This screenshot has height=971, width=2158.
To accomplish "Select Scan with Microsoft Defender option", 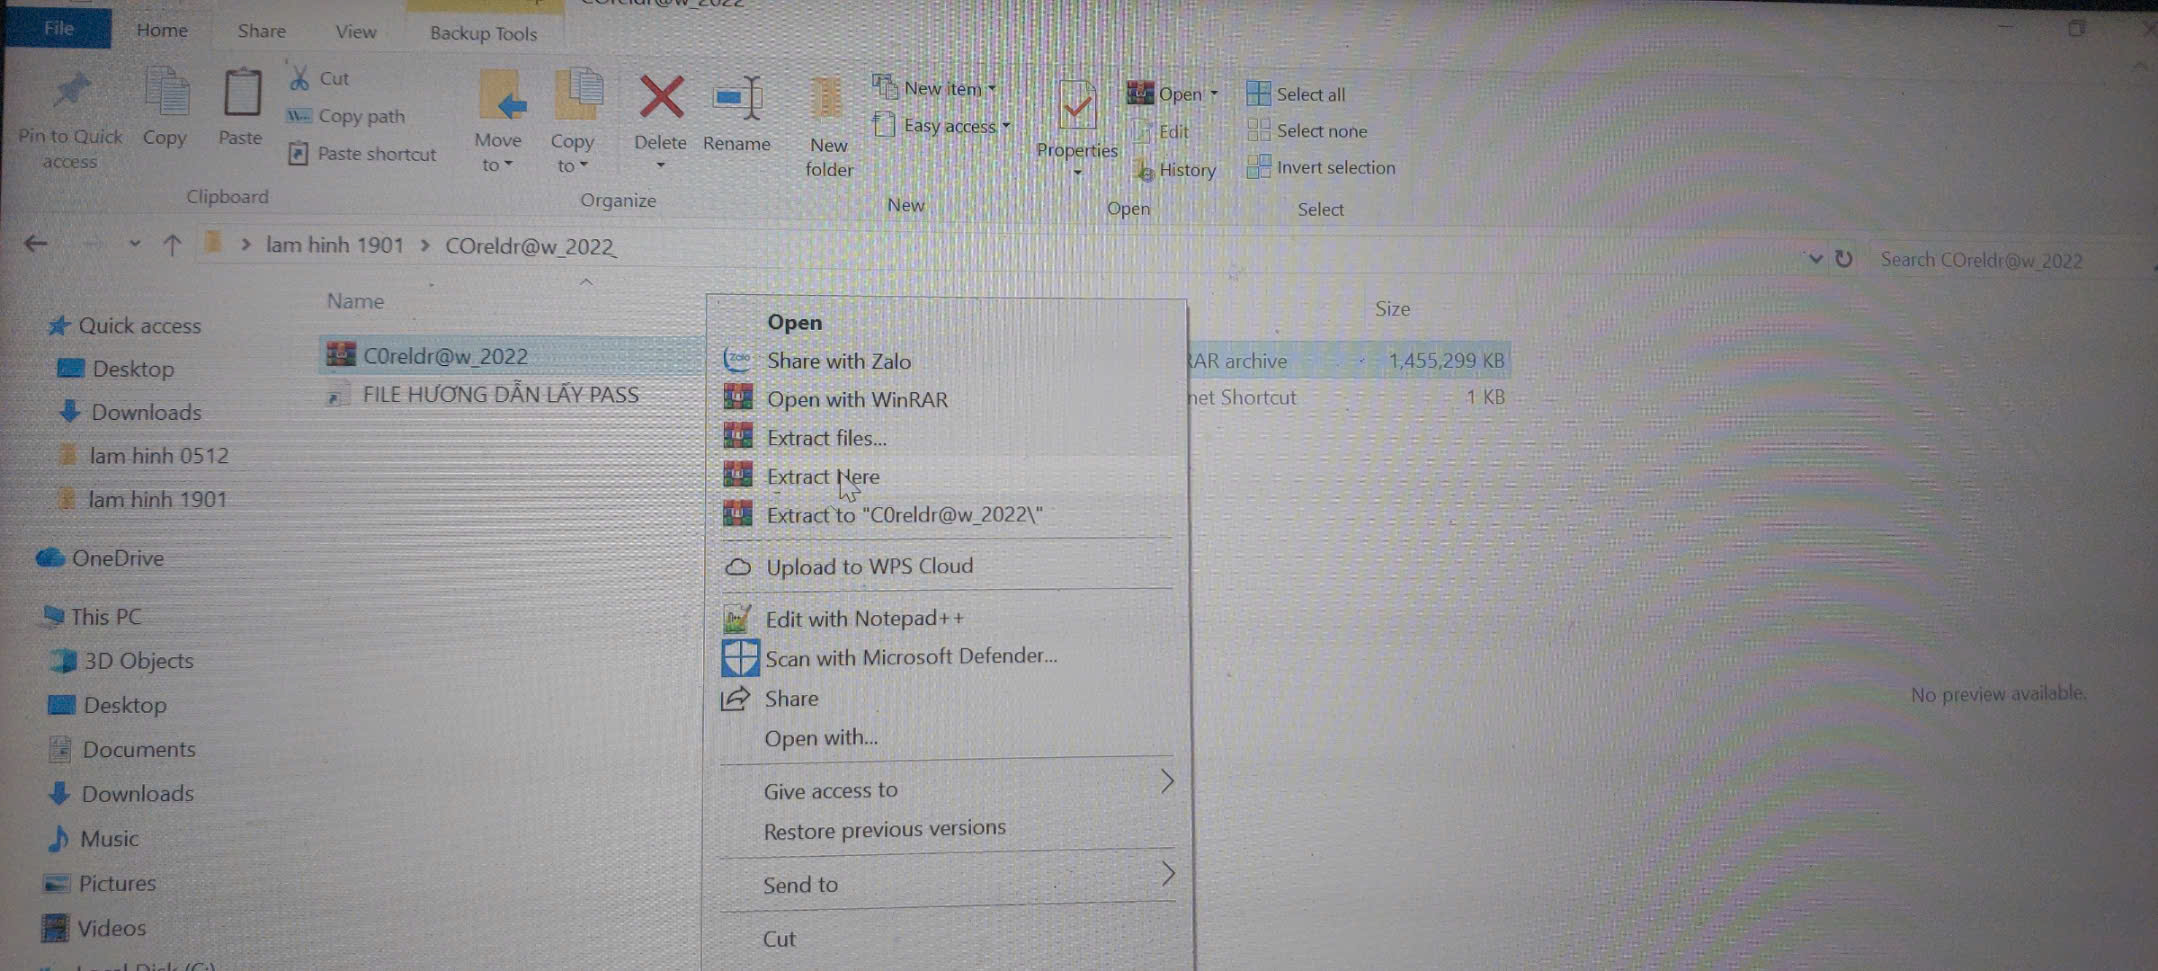I will 910,657.
